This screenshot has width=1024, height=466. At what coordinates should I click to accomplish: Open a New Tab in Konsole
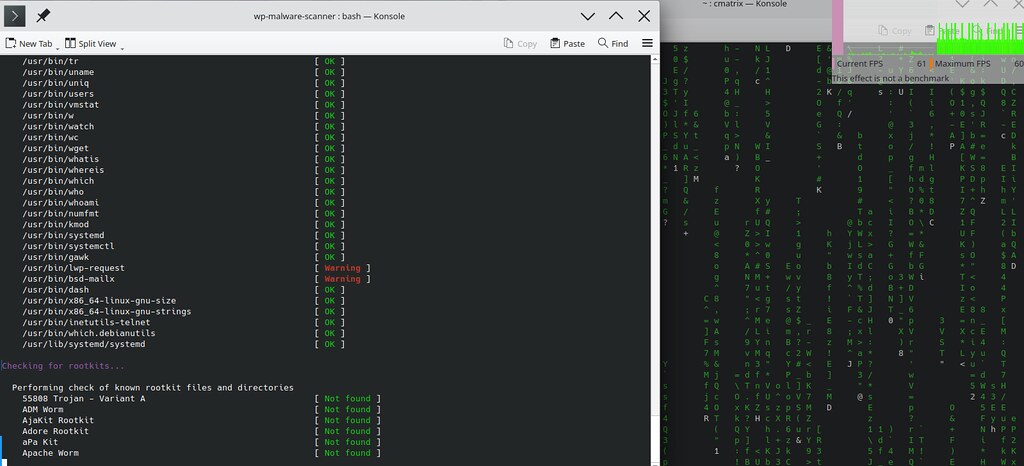[28, 44]
